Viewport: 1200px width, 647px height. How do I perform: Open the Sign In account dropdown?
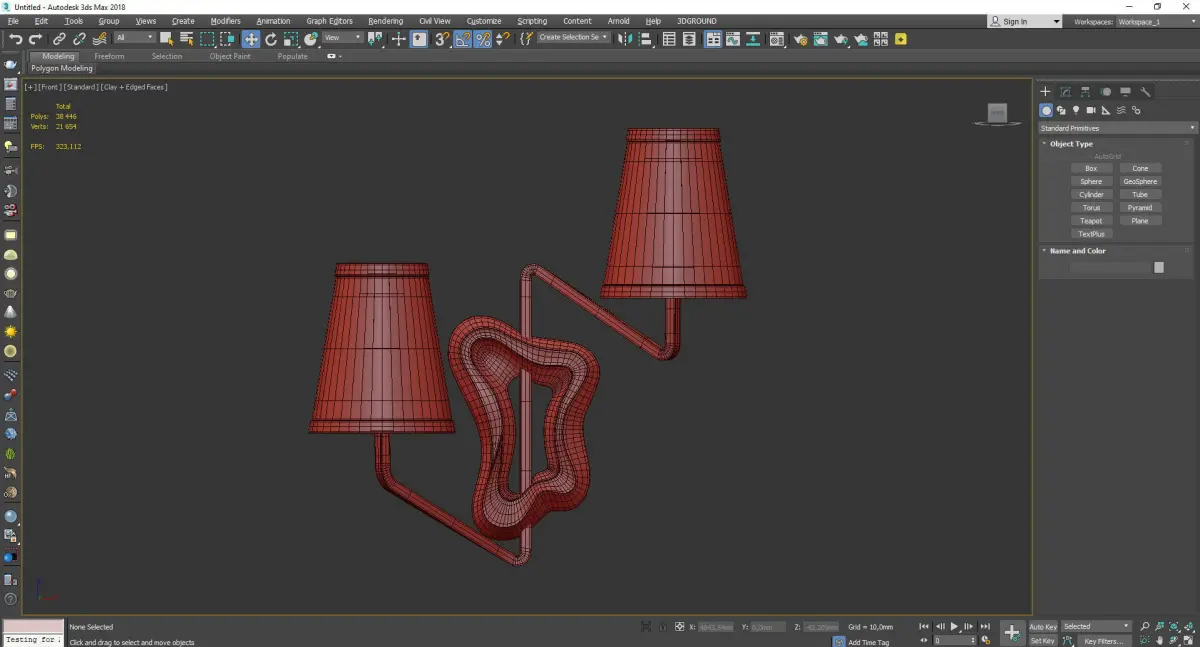[x=1025, y=21]
